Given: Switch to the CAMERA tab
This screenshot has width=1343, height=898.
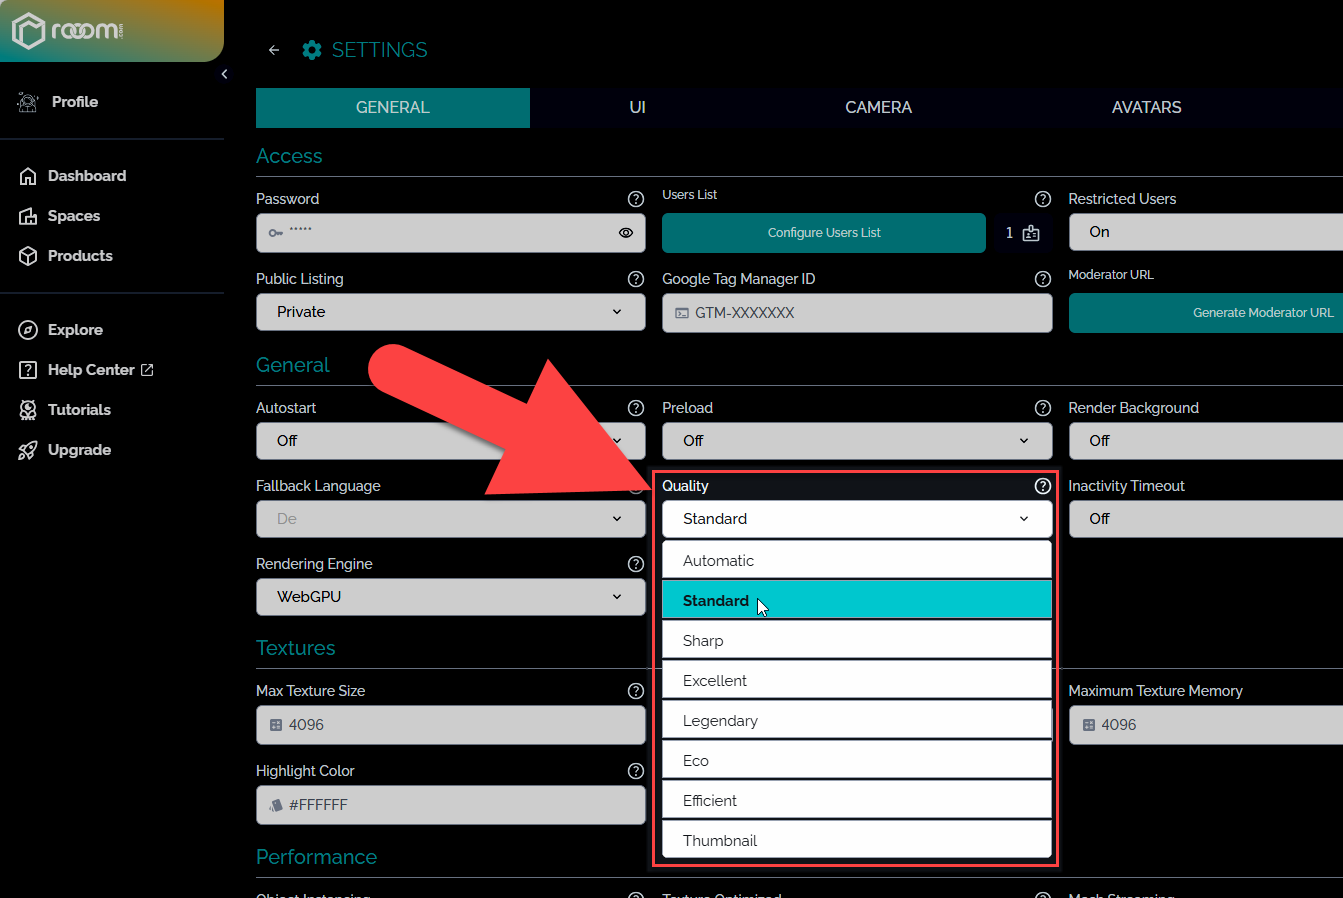Looking at the screenshot, I should (878, 107).
